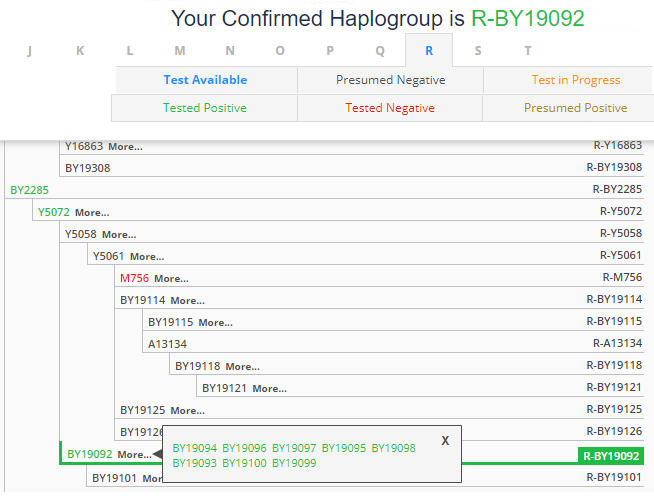Click the Test Available legend item

pos(206,80)
